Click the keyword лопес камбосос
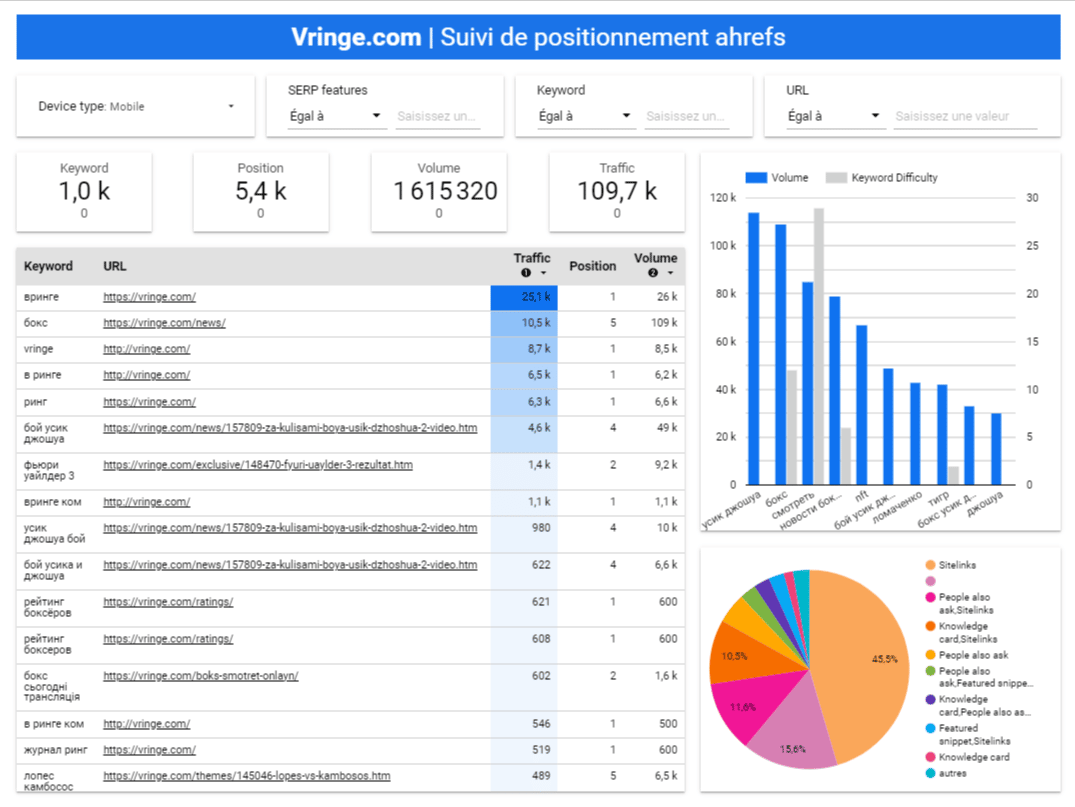Screen dimensions: 1075x807 pos(48,782)
